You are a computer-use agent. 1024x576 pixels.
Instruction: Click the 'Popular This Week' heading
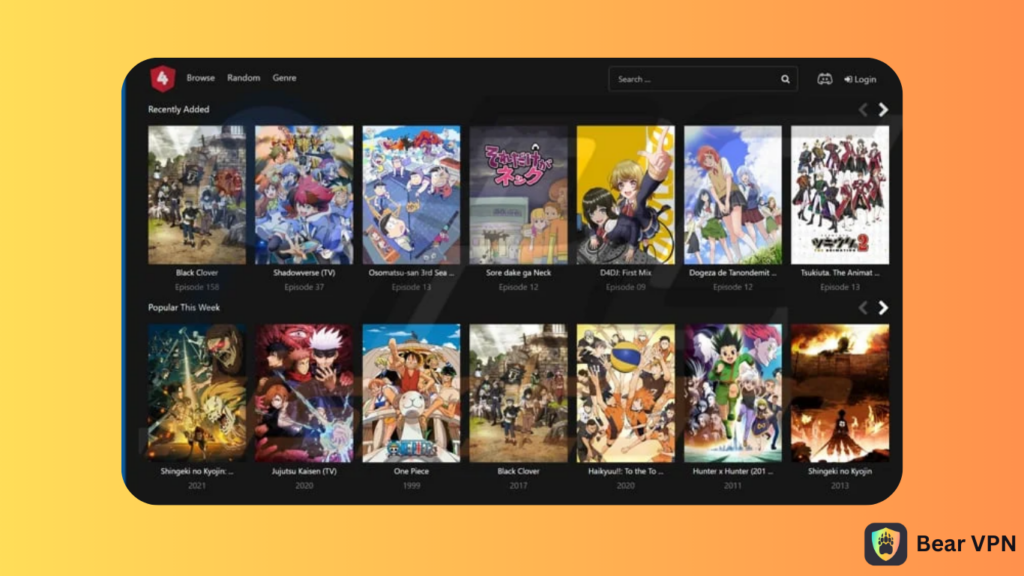click(184, 308)
